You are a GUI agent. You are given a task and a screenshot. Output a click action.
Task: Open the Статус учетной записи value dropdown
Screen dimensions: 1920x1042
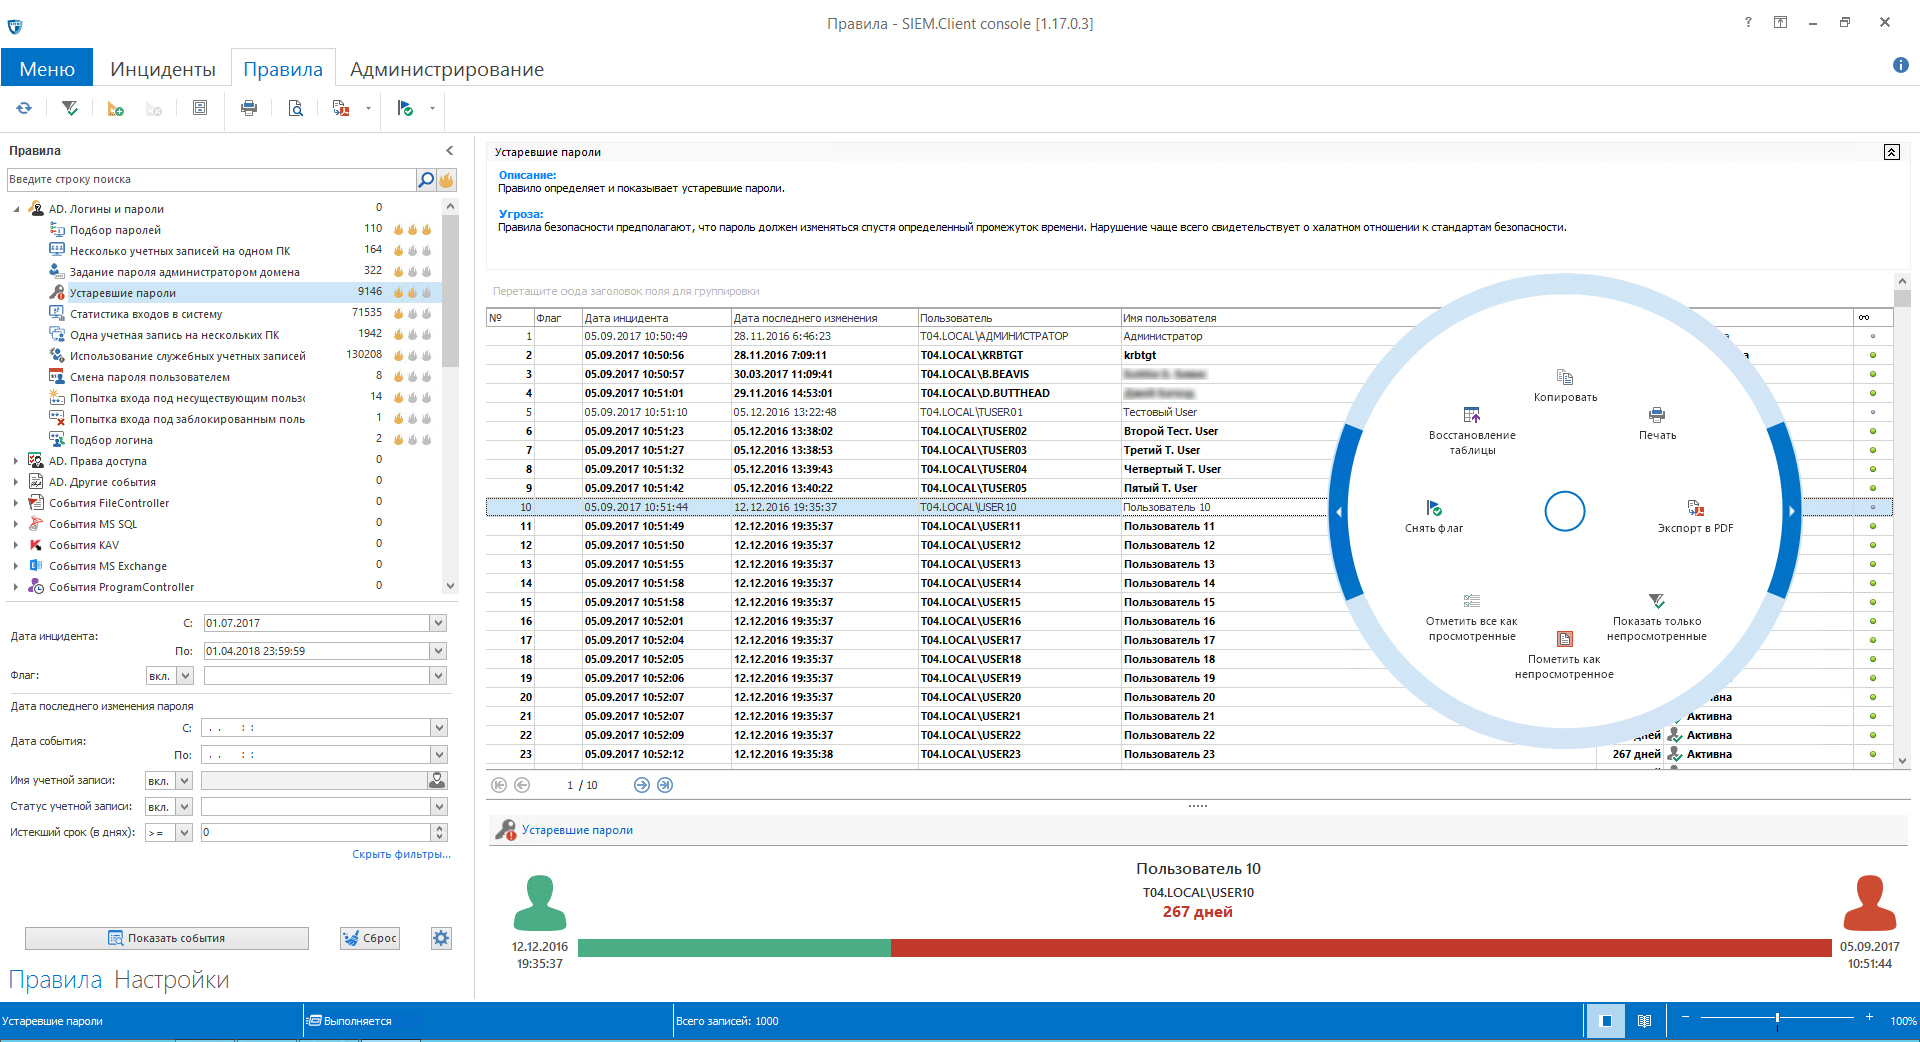tap(438, 807)
